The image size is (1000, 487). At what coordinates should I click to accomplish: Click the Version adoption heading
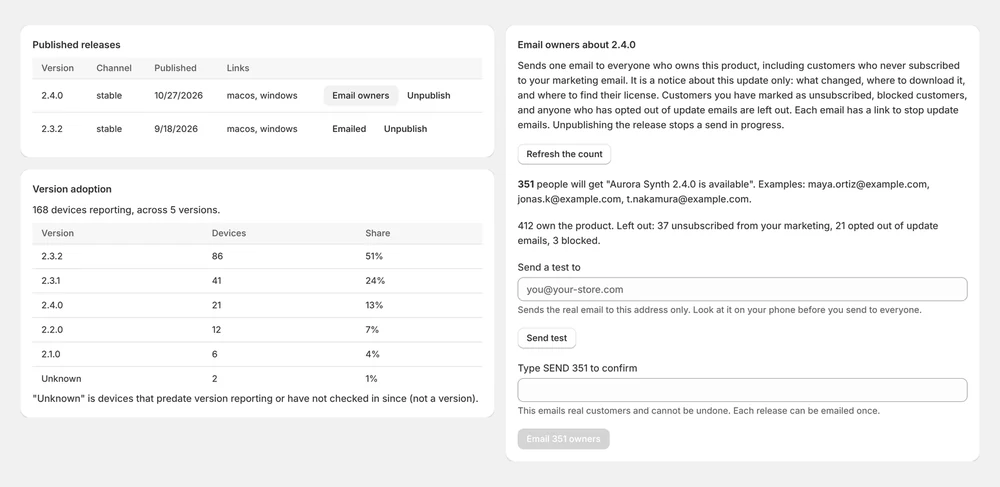point(72,189)
